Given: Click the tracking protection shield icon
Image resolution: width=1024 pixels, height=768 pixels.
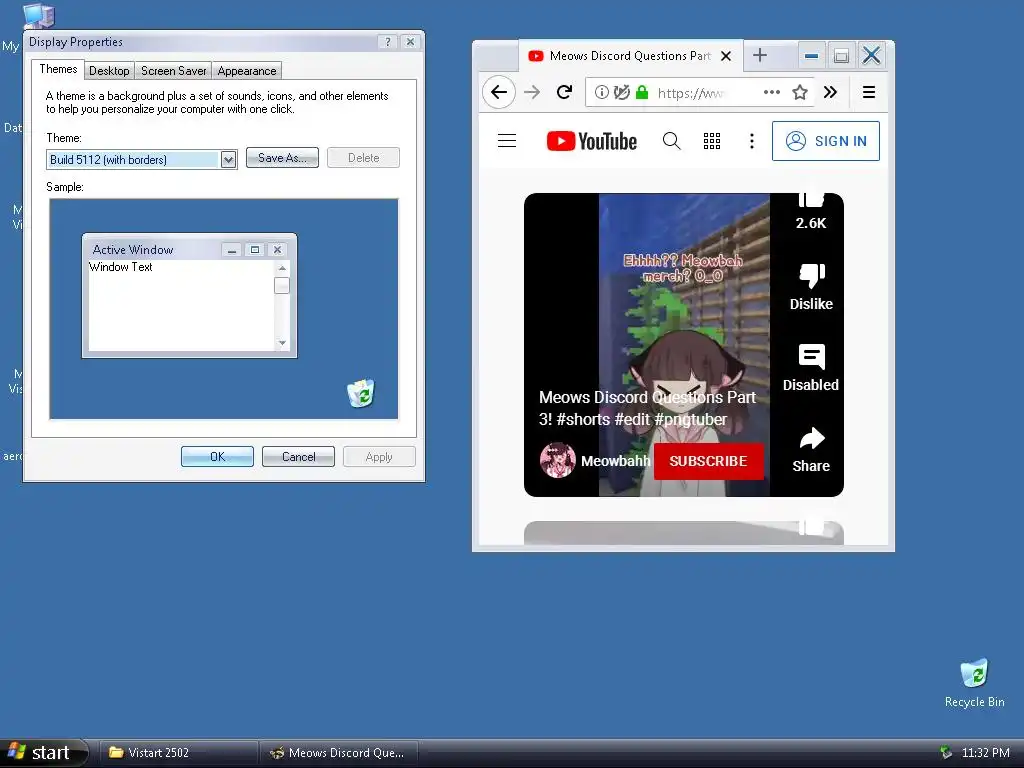Looking at the screenshot, I should coord(622,92).
